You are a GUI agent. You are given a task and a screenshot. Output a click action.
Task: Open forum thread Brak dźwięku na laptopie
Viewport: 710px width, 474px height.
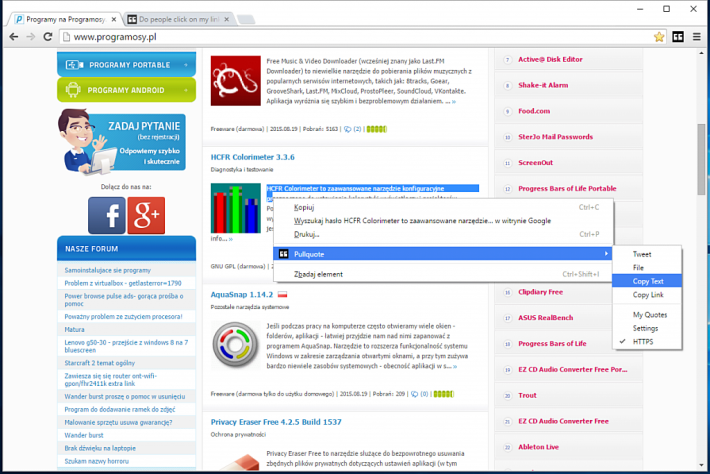point(100,448)
